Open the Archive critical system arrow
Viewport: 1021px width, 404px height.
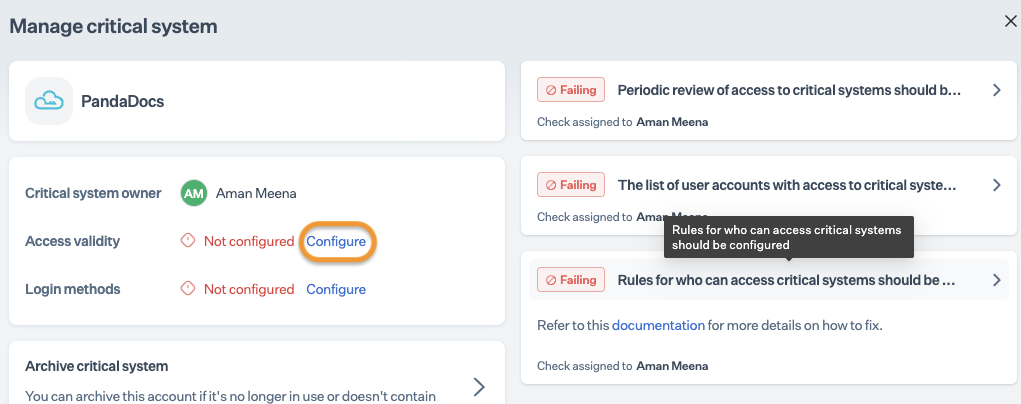pos(479,386)
